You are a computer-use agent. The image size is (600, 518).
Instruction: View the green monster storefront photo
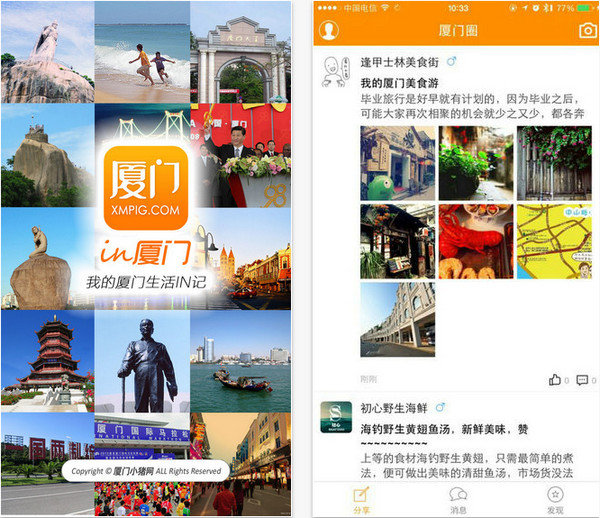(x=398, y=163)
